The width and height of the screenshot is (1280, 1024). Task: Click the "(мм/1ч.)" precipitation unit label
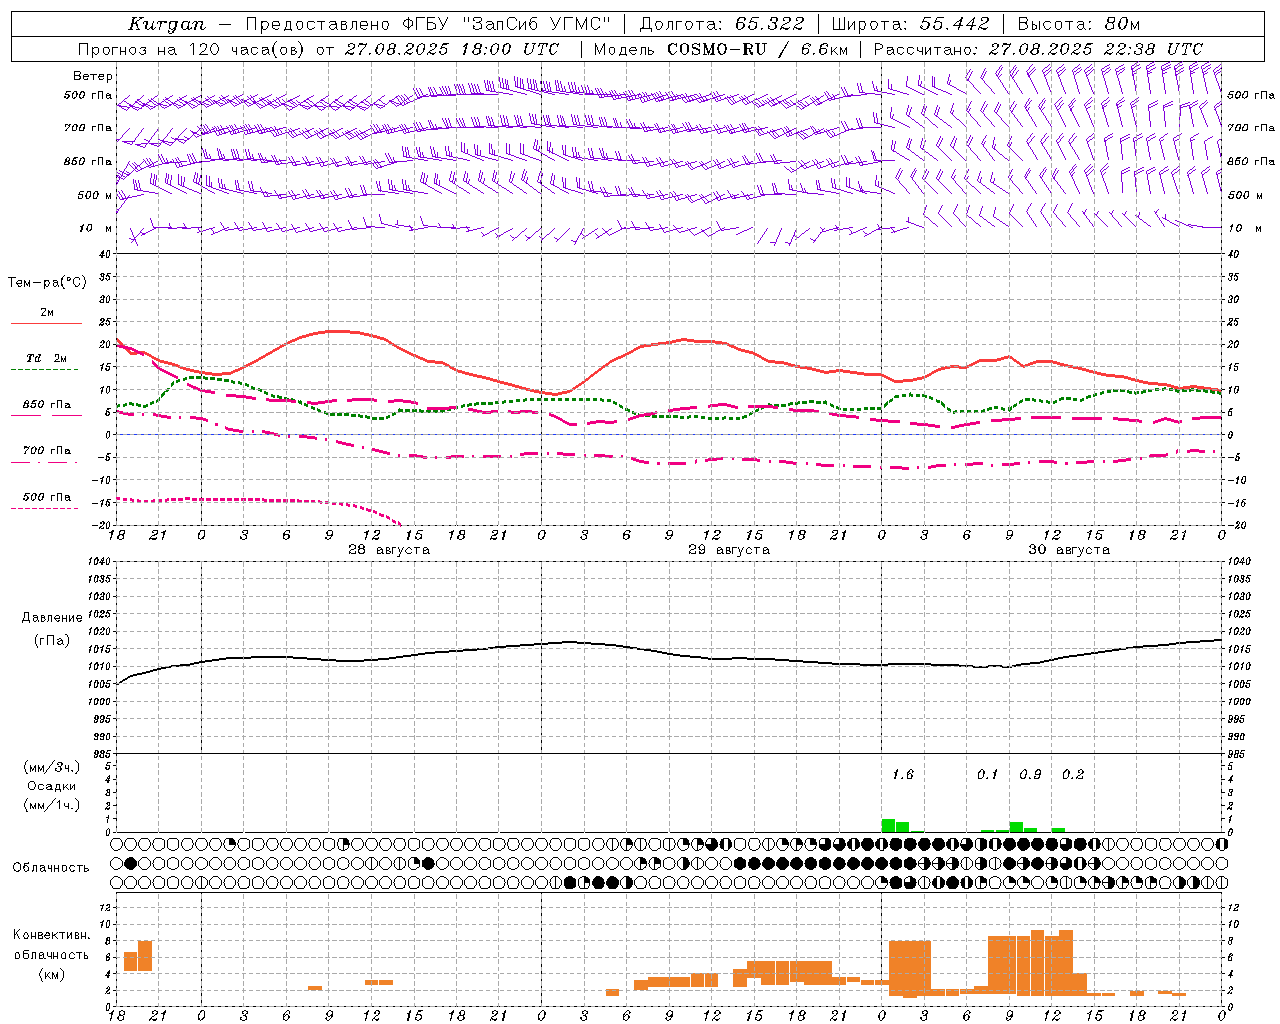[x=51, y=805]
